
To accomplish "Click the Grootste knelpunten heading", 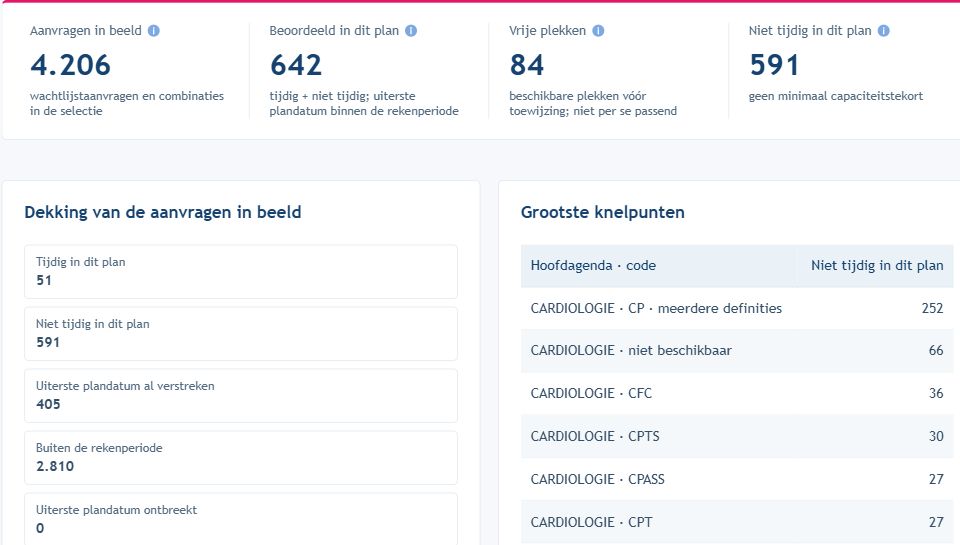I will point(602,212).
